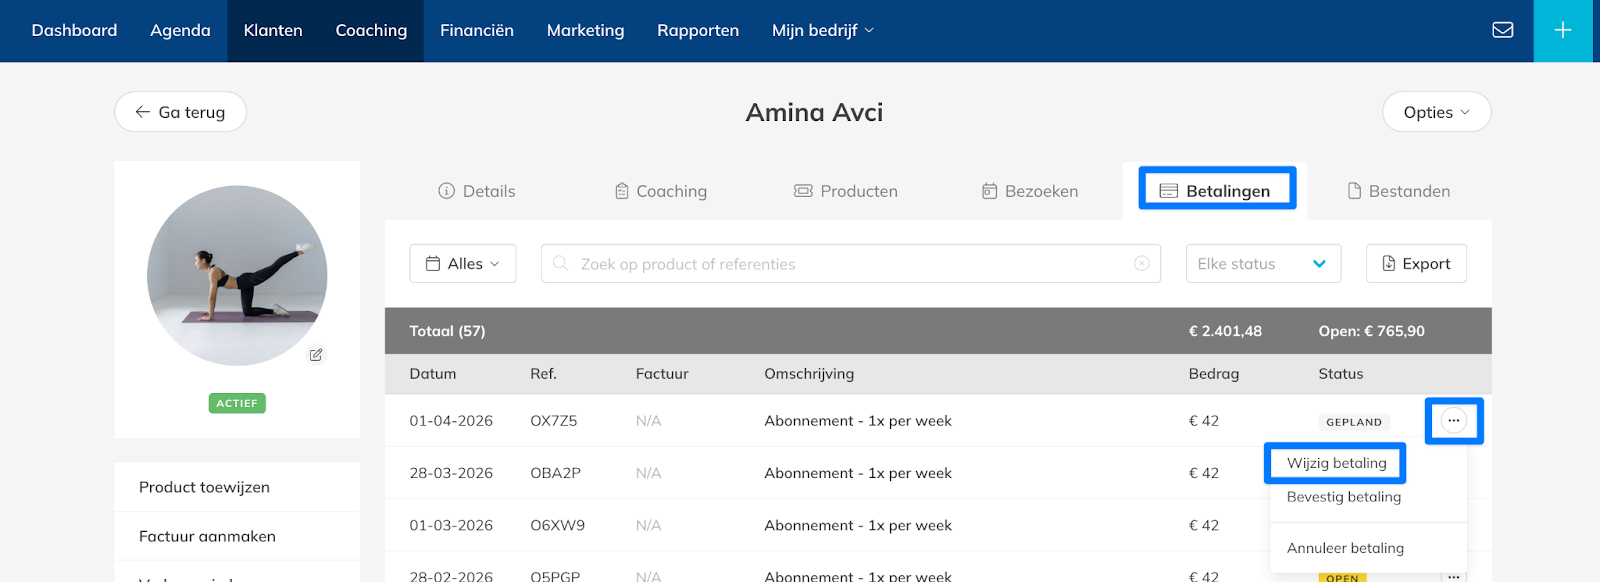Click the Amina Avci profile picture

click(237, 275)
